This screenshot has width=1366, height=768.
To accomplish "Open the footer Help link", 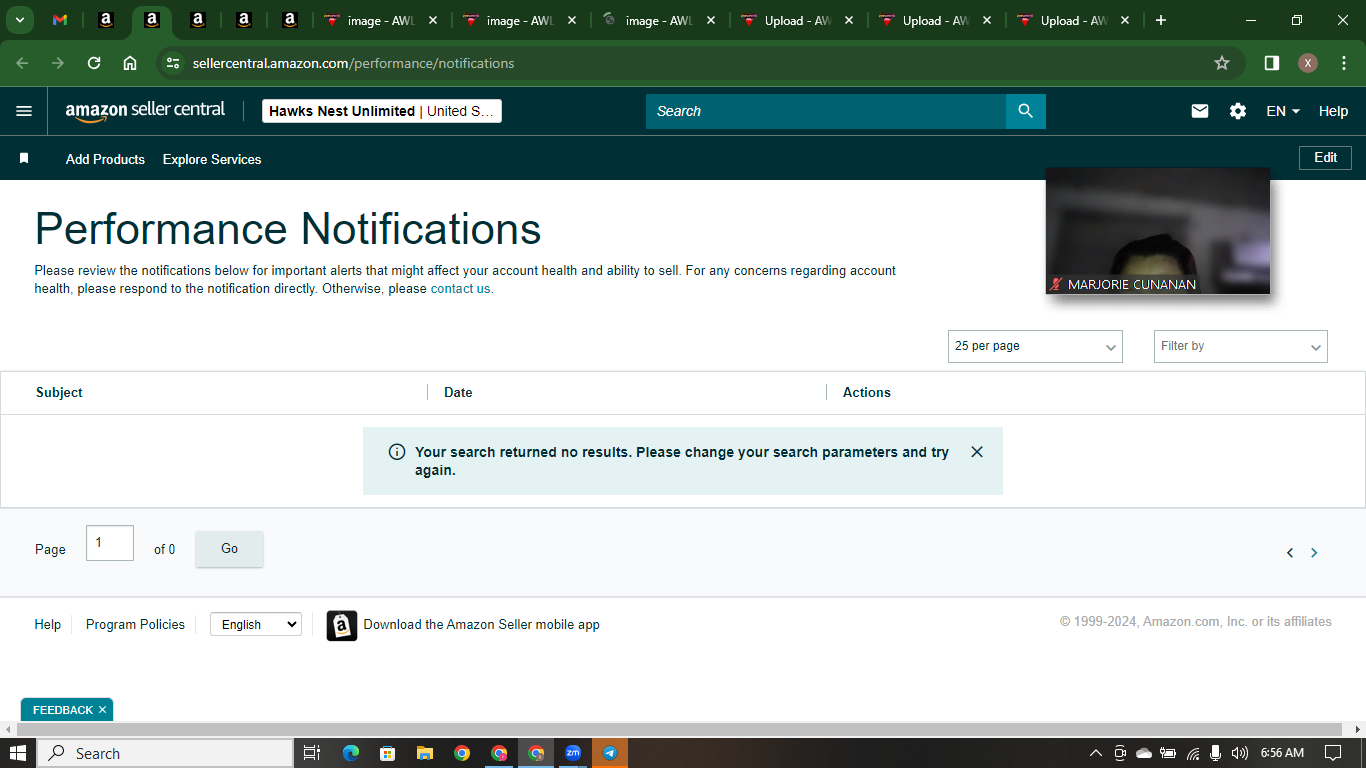I will (x=48, y=624).
